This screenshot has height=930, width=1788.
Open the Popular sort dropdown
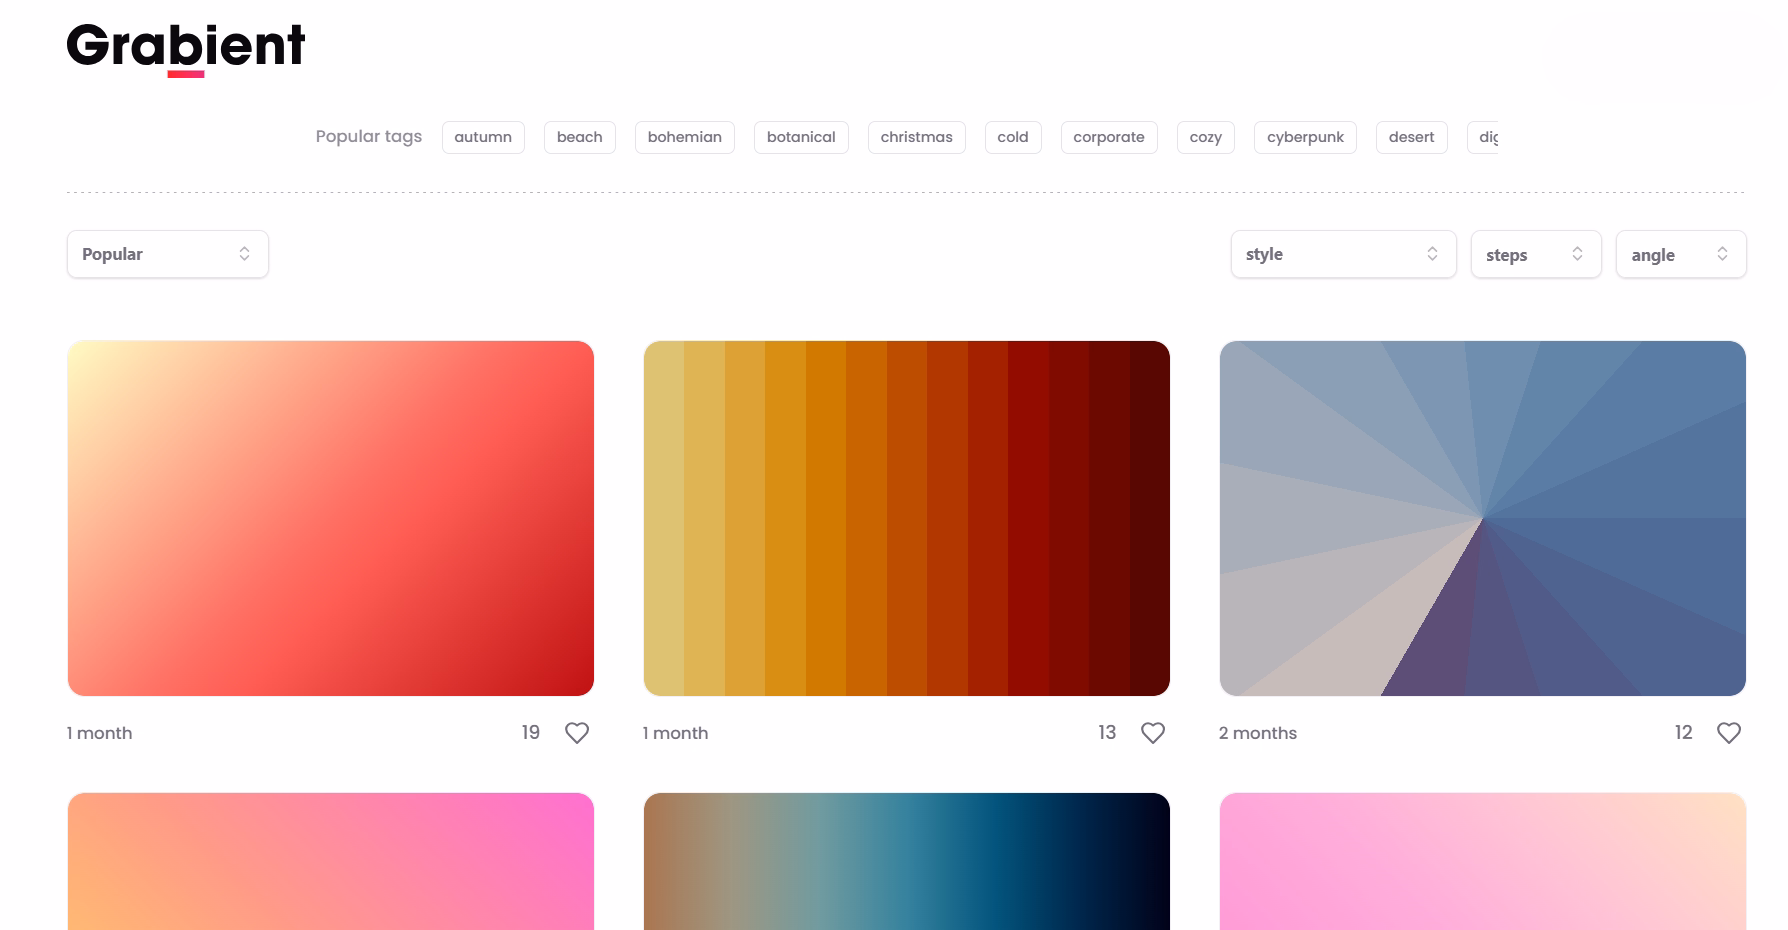pos(167,253)
